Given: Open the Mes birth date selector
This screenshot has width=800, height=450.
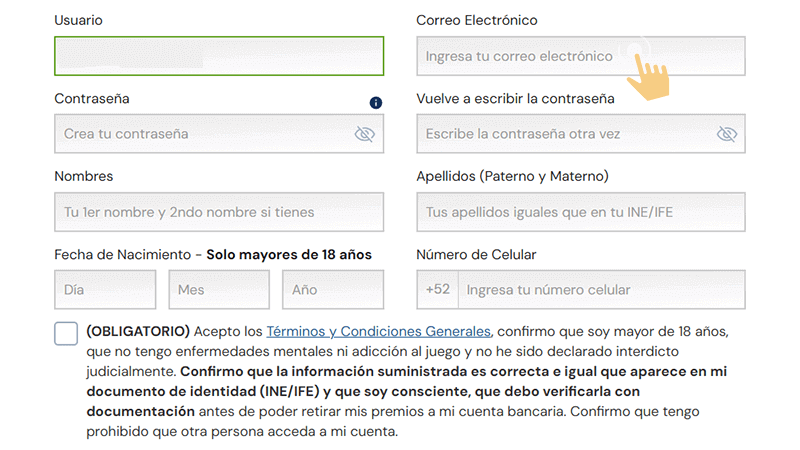Looking at the screenshot, I should coord(219,290).
